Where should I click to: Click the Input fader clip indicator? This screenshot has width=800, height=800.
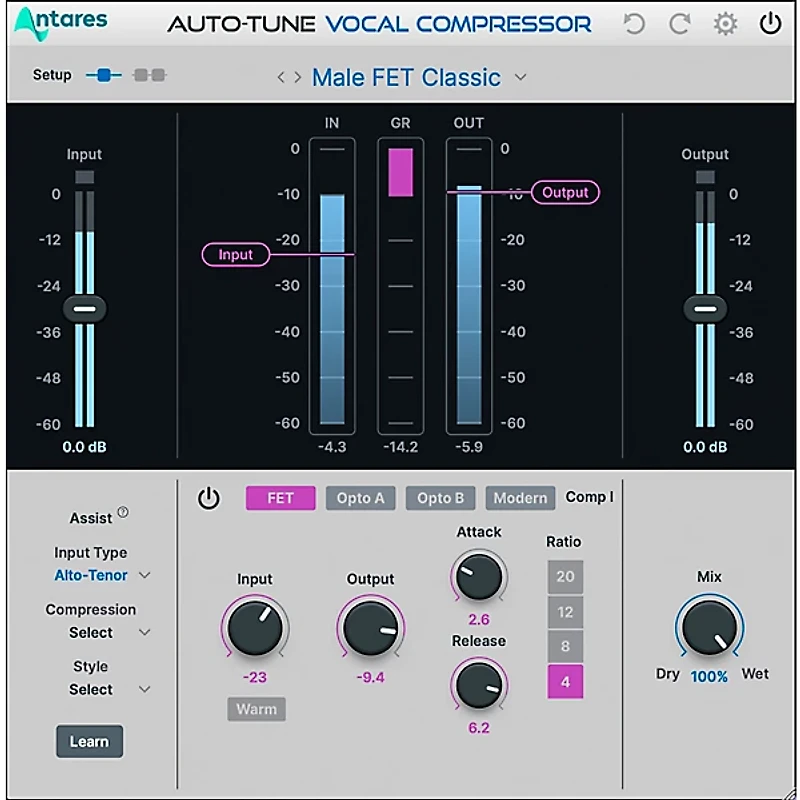point(85,177)
